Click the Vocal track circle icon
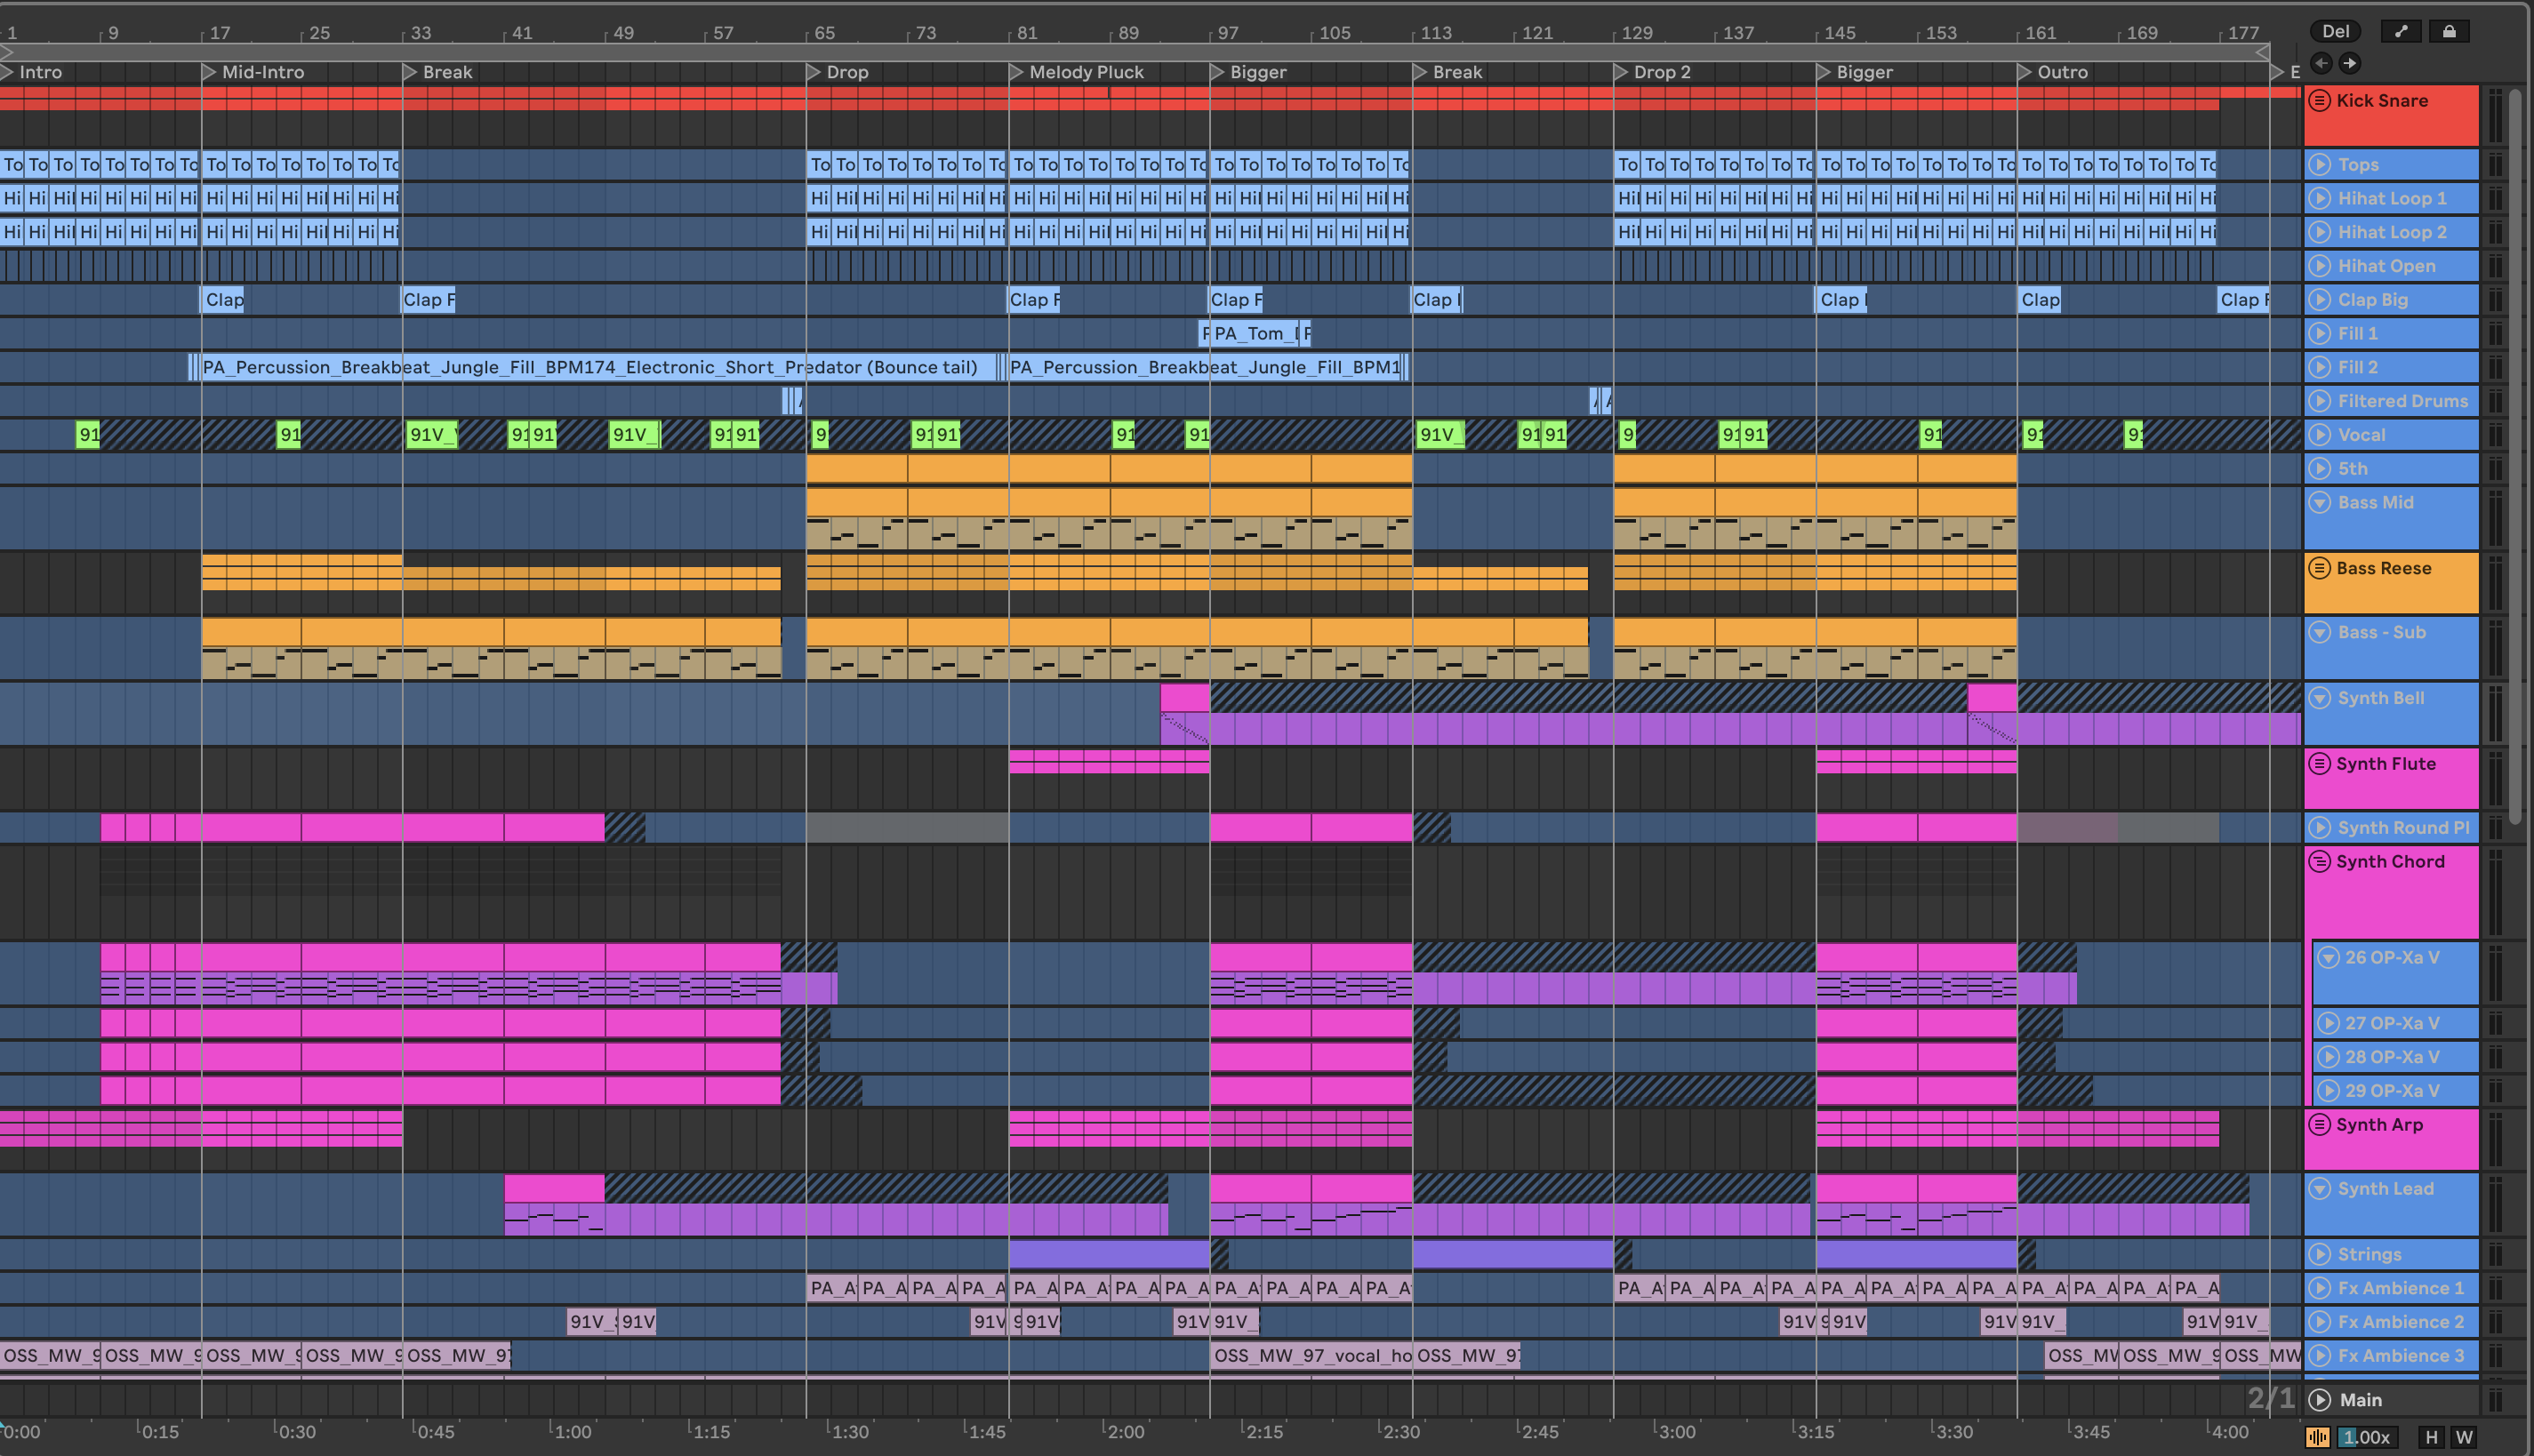This screenshot has width=2534, height=1456. [x=2320, y=435]
